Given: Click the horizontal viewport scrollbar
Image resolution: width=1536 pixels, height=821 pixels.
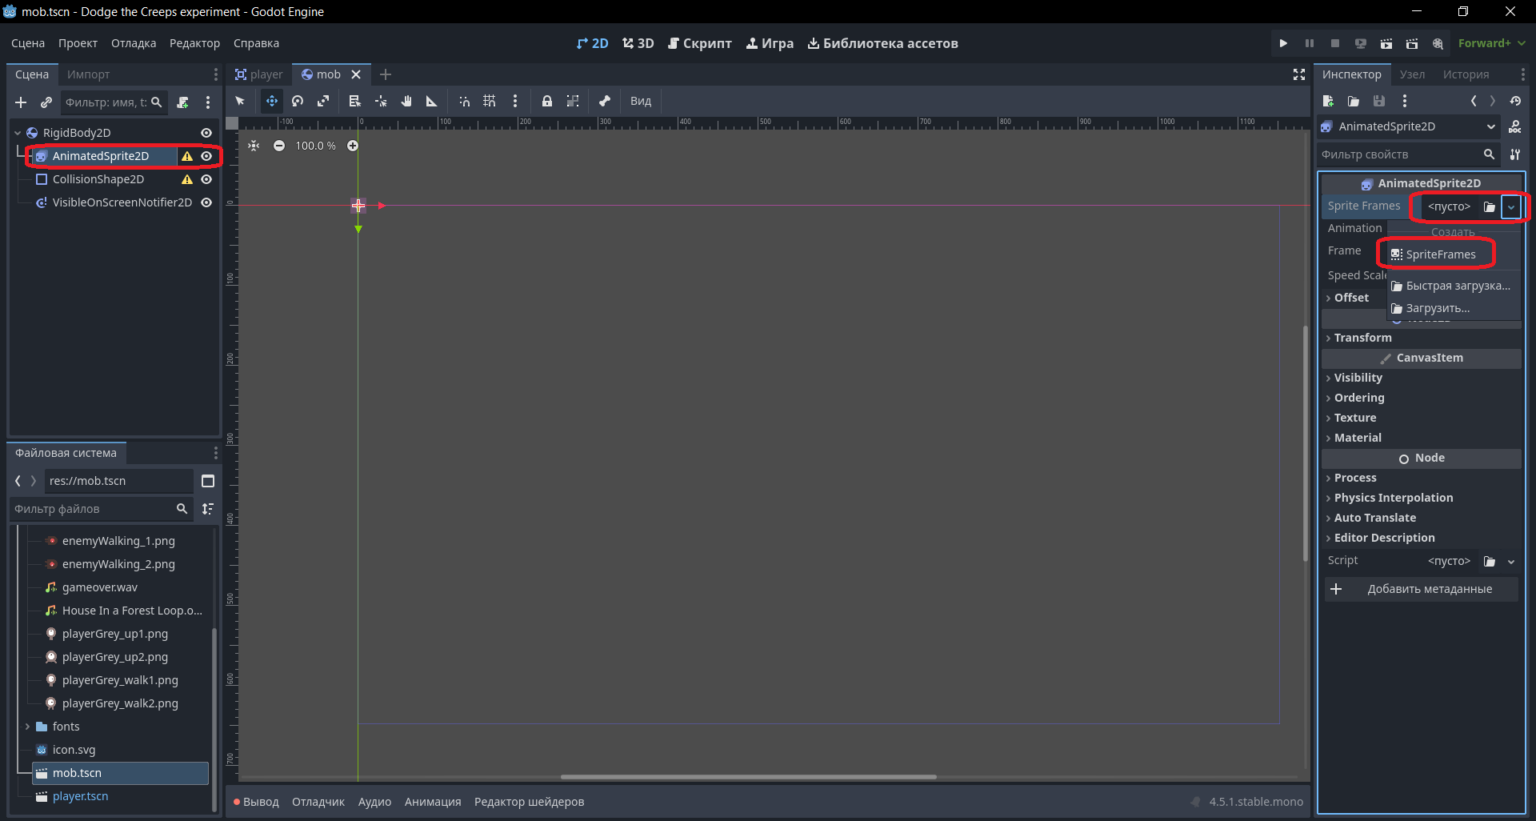Looking at the screenshot, I should [x=748, y=777].
